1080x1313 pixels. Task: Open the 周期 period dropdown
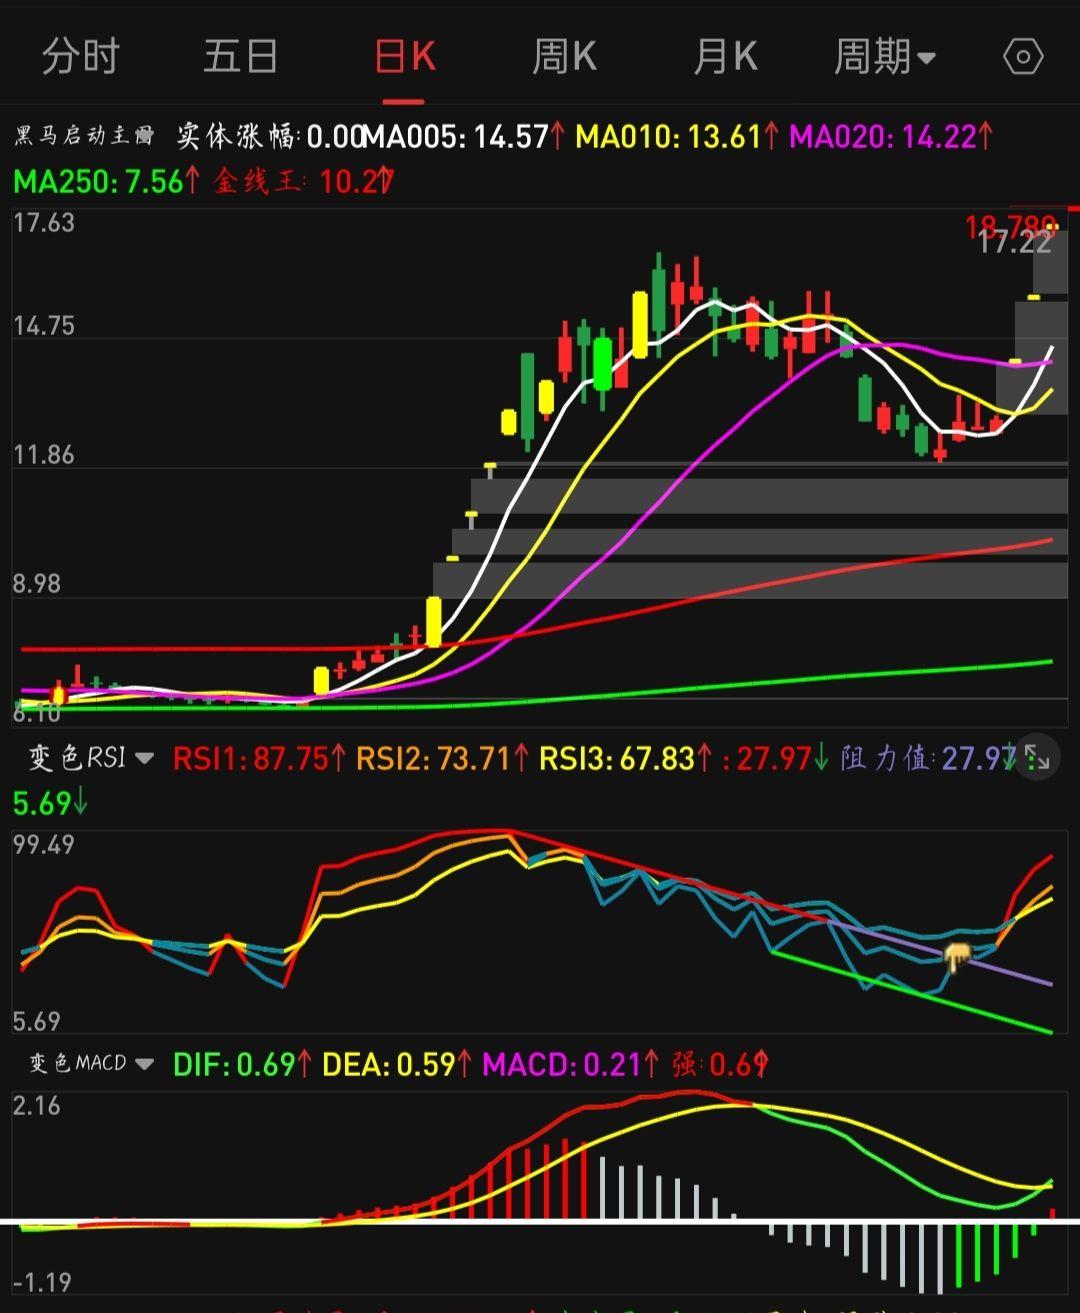point(886,57)
